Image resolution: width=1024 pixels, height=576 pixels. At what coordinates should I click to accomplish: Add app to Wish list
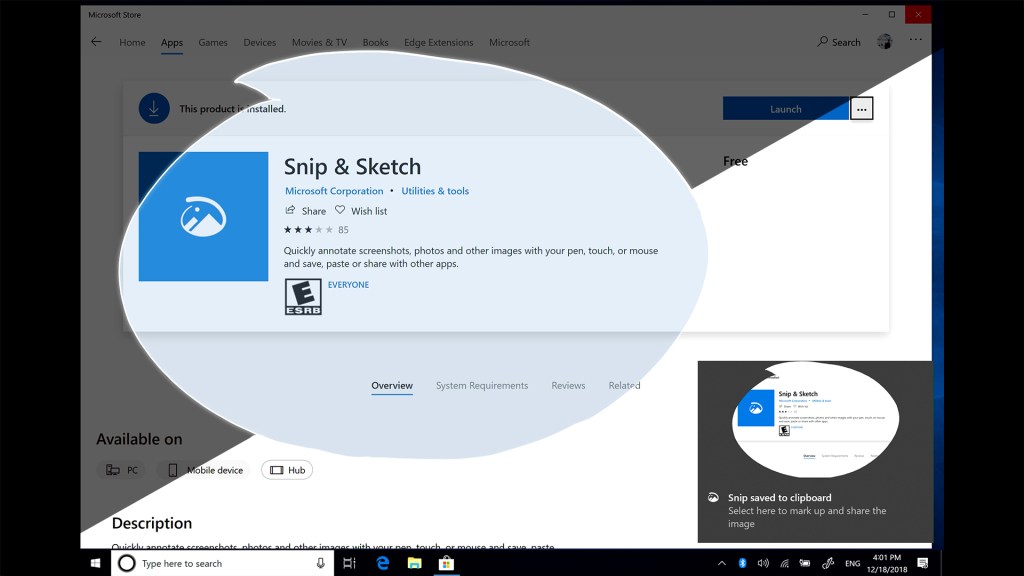tap(361, 211)
